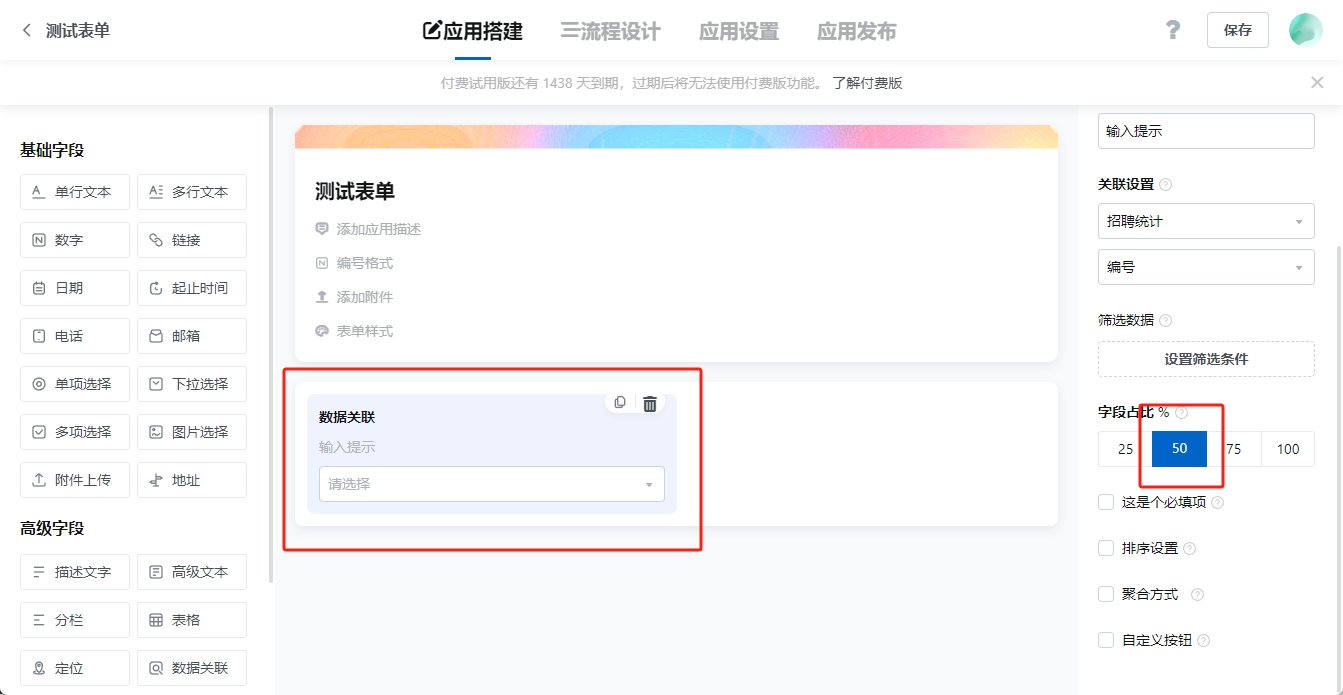Add a 表格 table field
This screenshot has height=695, width=1343.
tap(191, 620)
